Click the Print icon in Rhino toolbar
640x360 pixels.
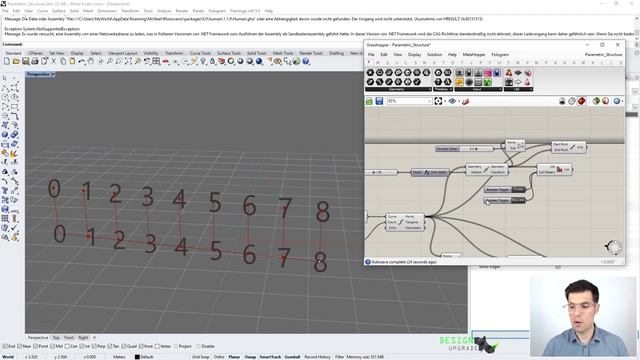[x=35, y=61]
